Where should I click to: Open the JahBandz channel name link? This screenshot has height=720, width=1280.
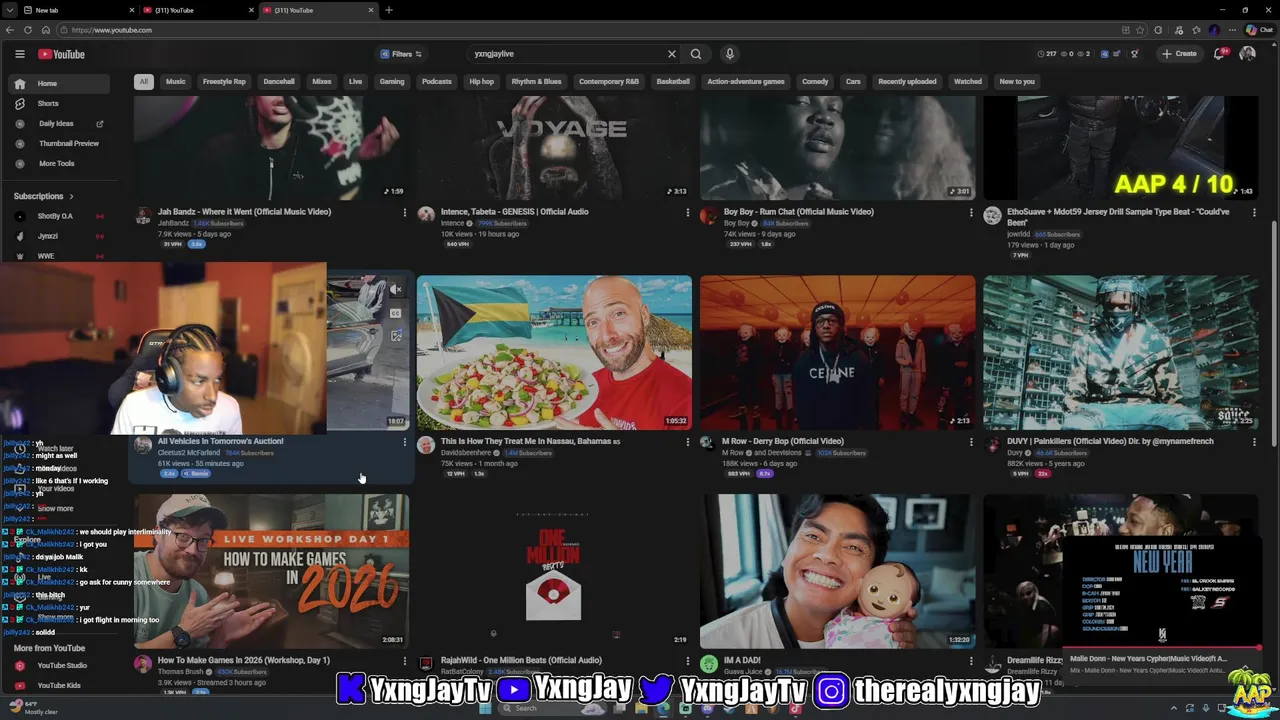pyautogui.click(x=173, y=223)
